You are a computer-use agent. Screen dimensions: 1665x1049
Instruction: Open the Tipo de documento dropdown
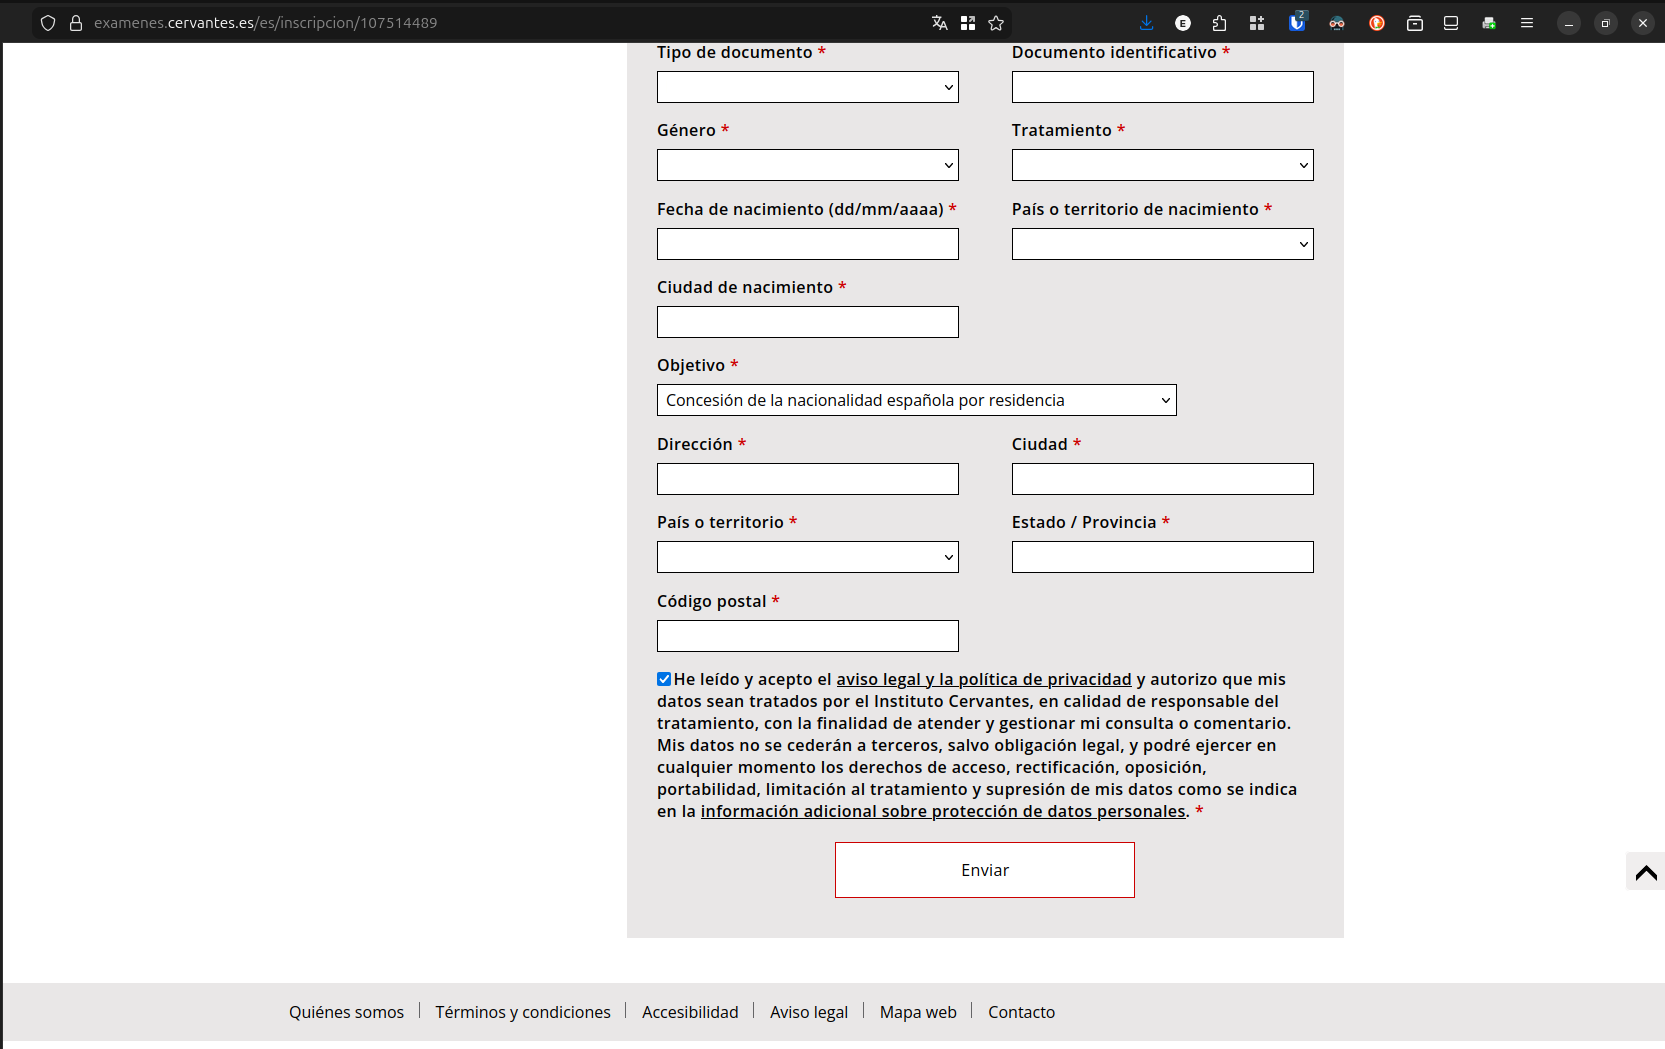click(x=807, y=87)
